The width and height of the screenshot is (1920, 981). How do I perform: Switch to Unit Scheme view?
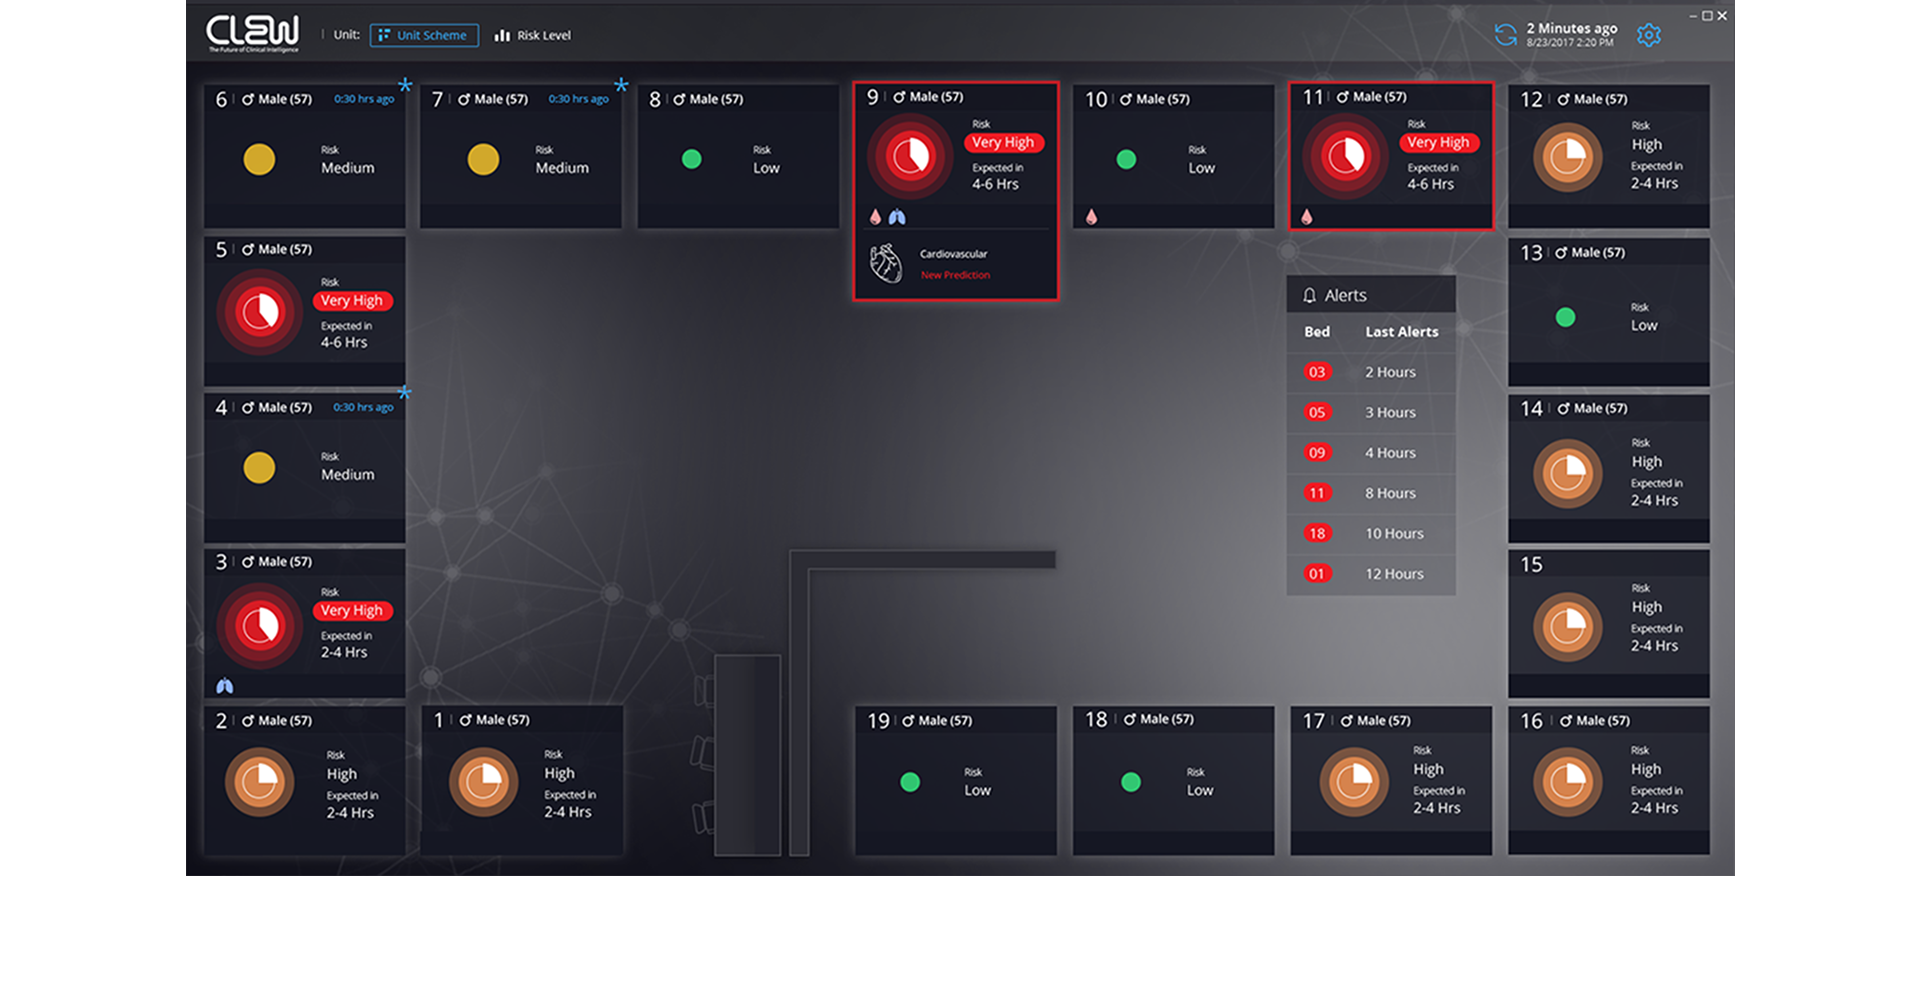pos(424,35)
